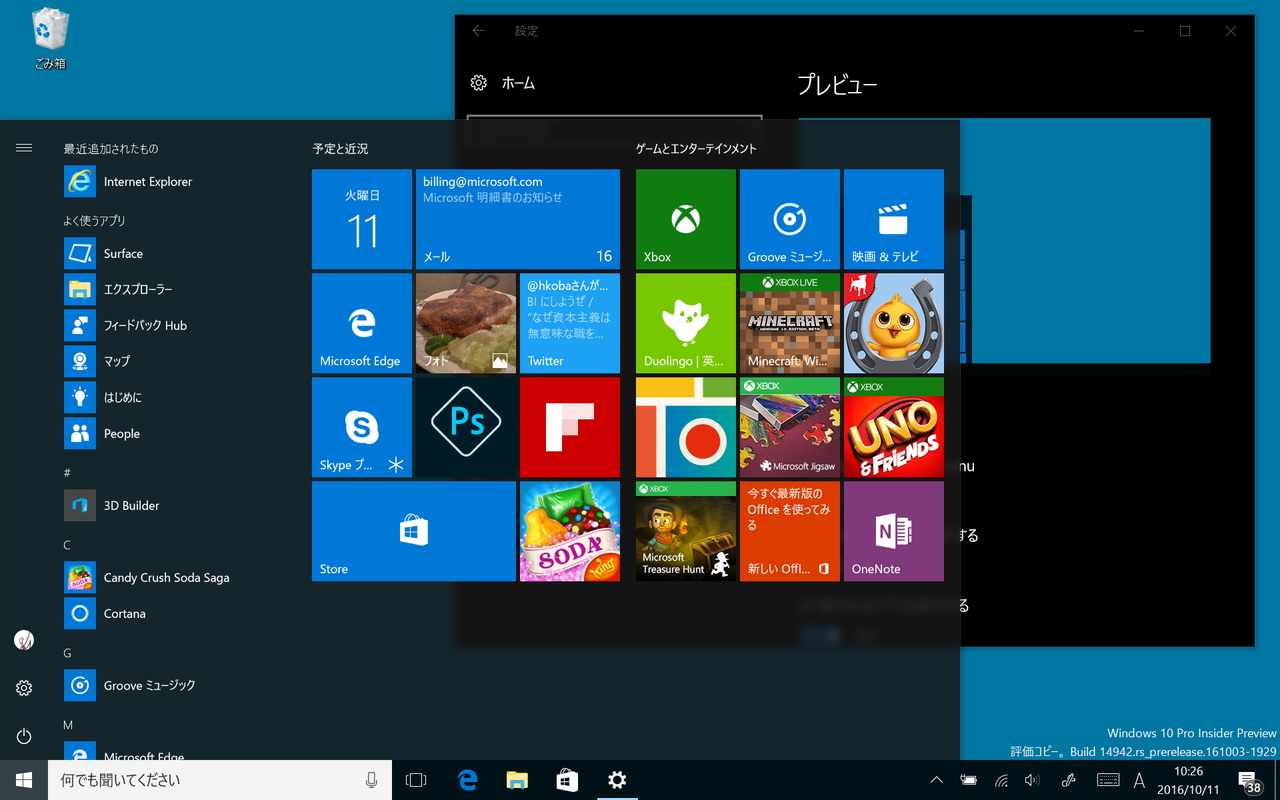Switch to Settings taskbar button
Screen dimensions: 1280x800
coord(617,780)
